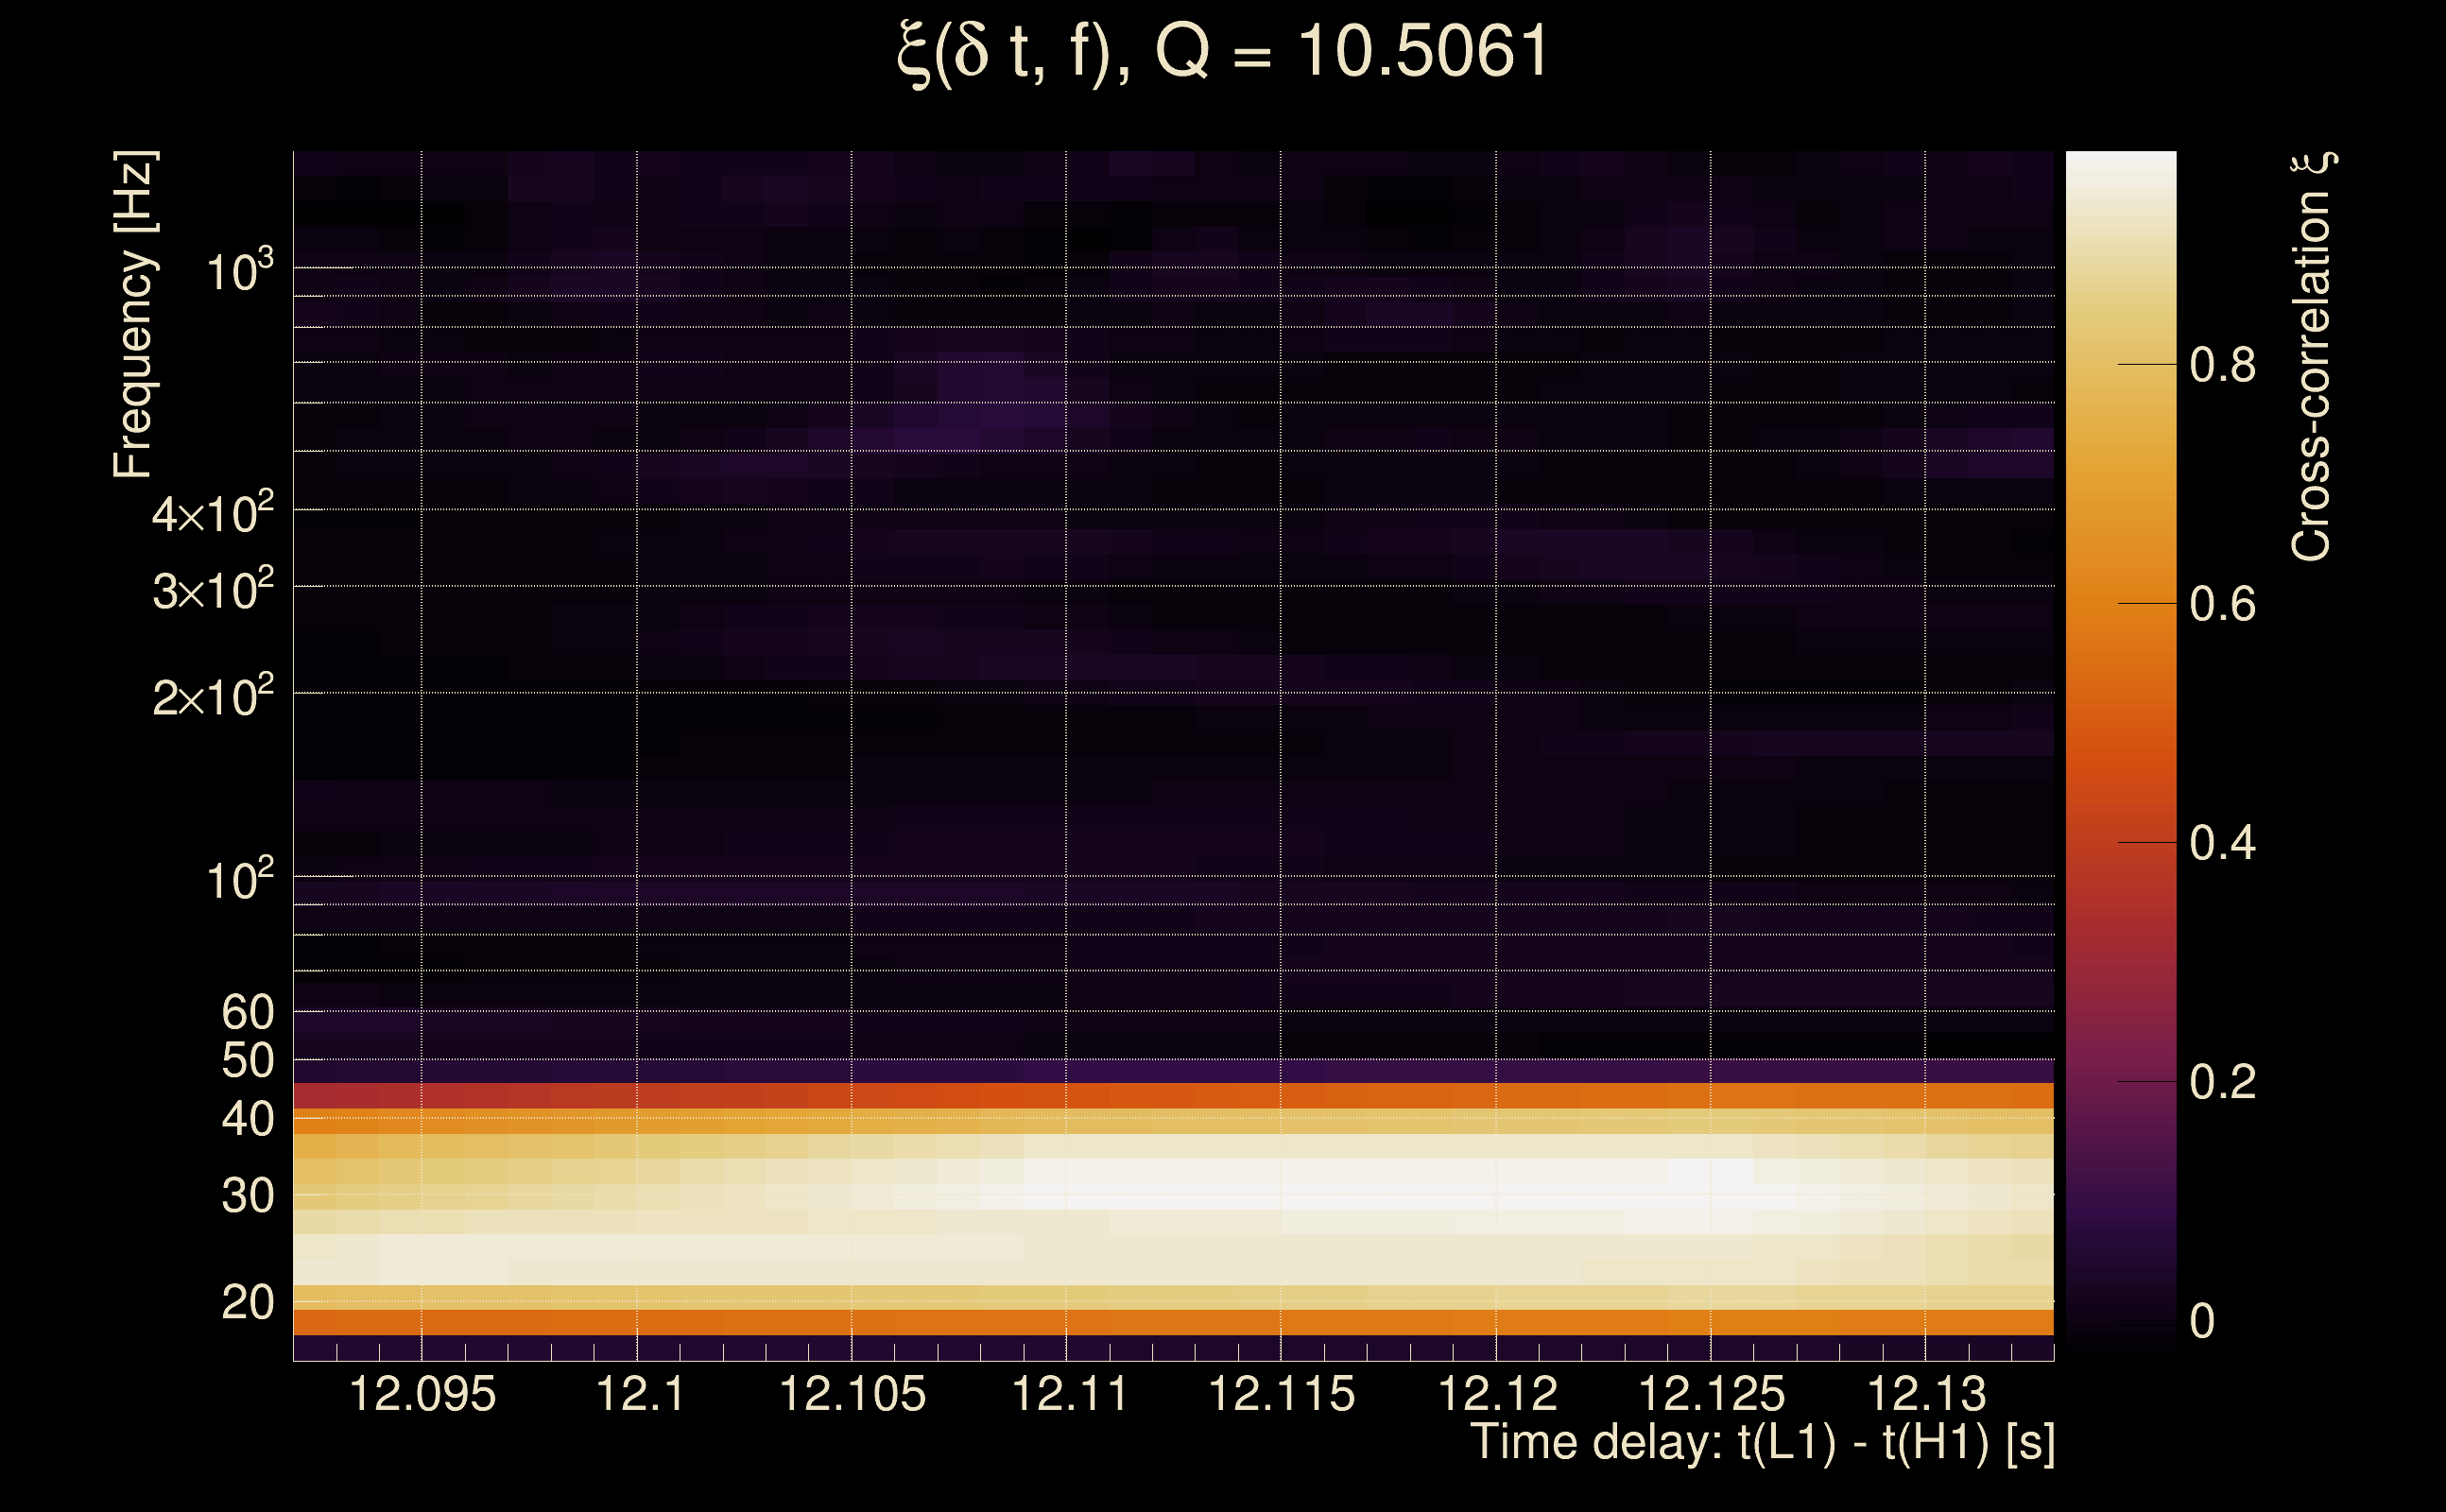The image size is (2446, 1512).
Task: Click the 12.11 x-axis tick label
Action: point(1069,1395)
